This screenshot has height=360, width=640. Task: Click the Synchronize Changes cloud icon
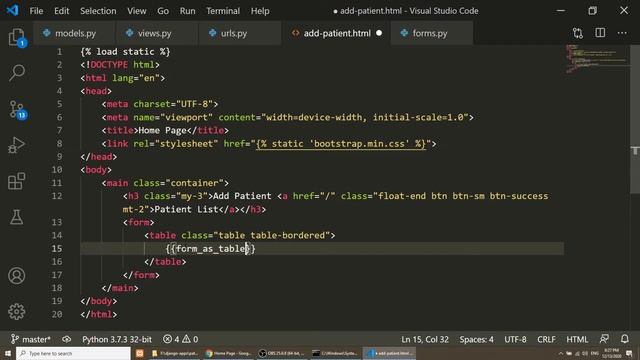pos(67,339)
